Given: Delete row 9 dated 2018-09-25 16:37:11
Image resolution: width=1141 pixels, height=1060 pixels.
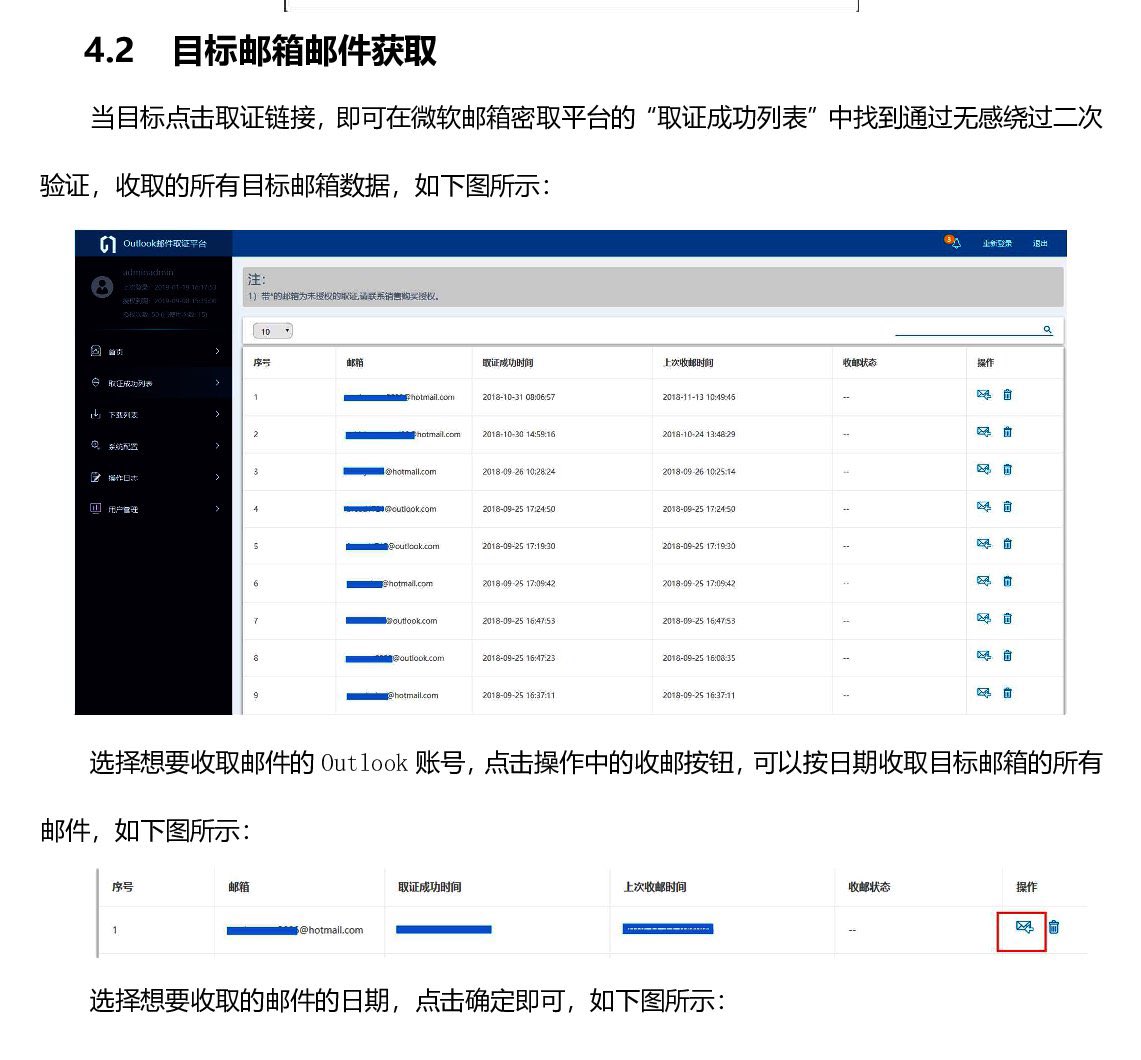Looking at the screenshot, I should pos(1007,693).
